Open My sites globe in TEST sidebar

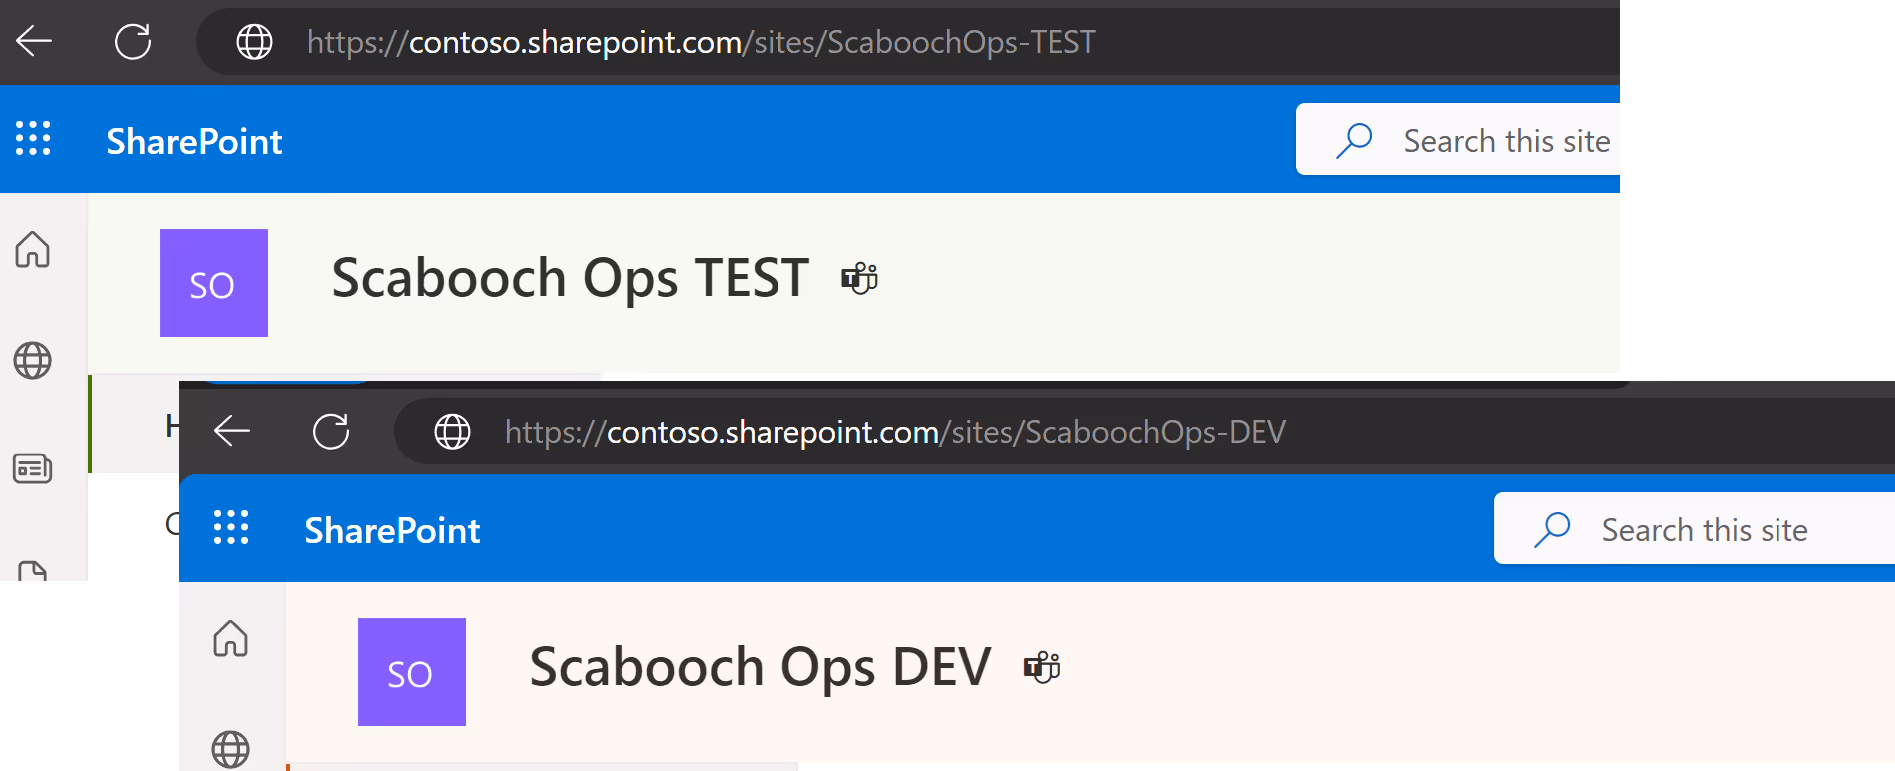coord(32,360)
